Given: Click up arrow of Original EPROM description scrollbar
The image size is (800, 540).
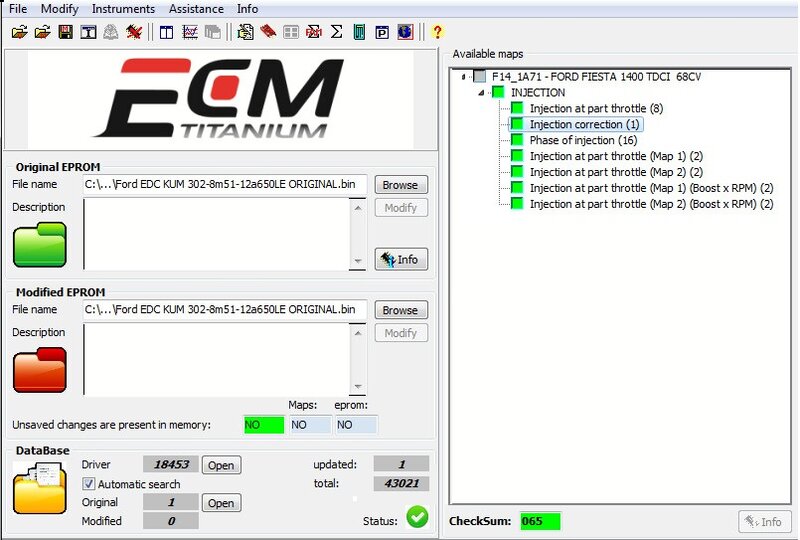Looking at the screenshot, I should [x=358, y=208].
